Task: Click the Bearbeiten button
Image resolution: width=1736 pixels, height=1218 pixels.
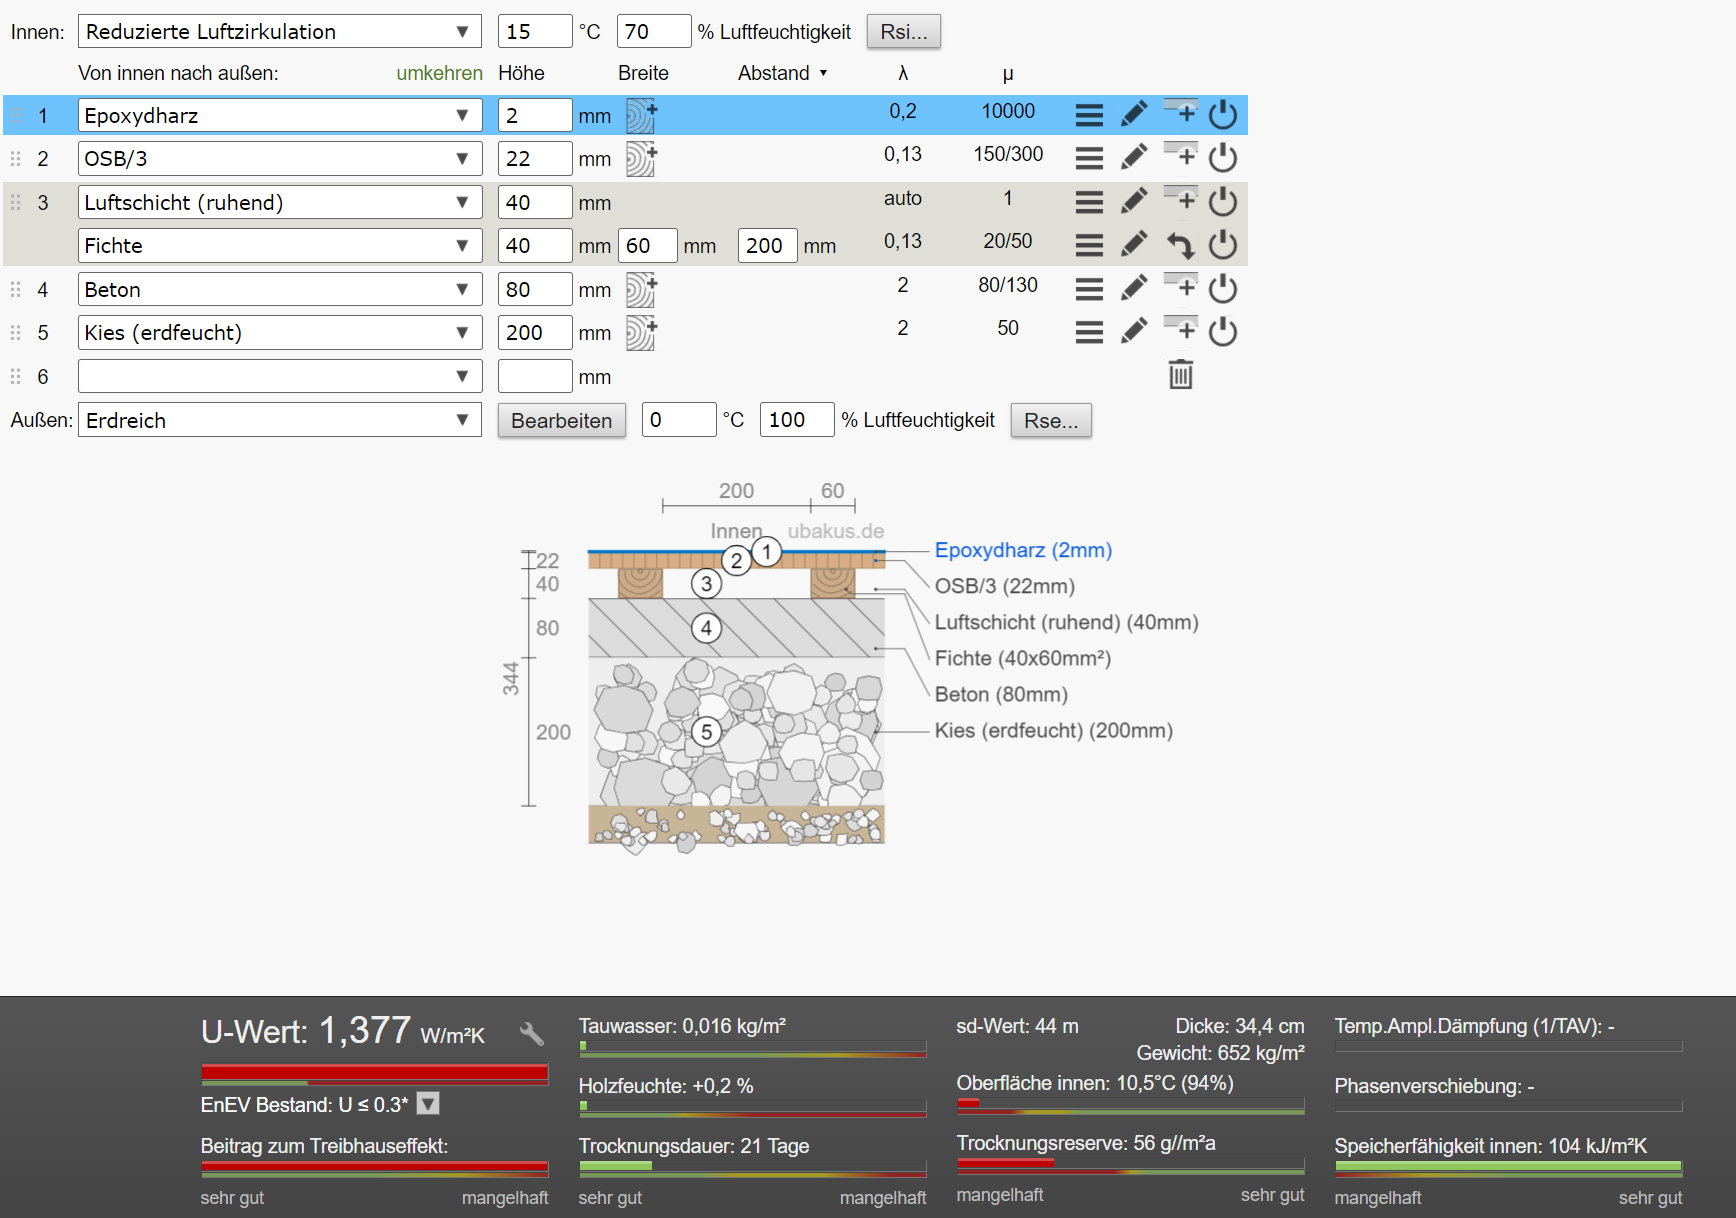Action: coord(562,420)
